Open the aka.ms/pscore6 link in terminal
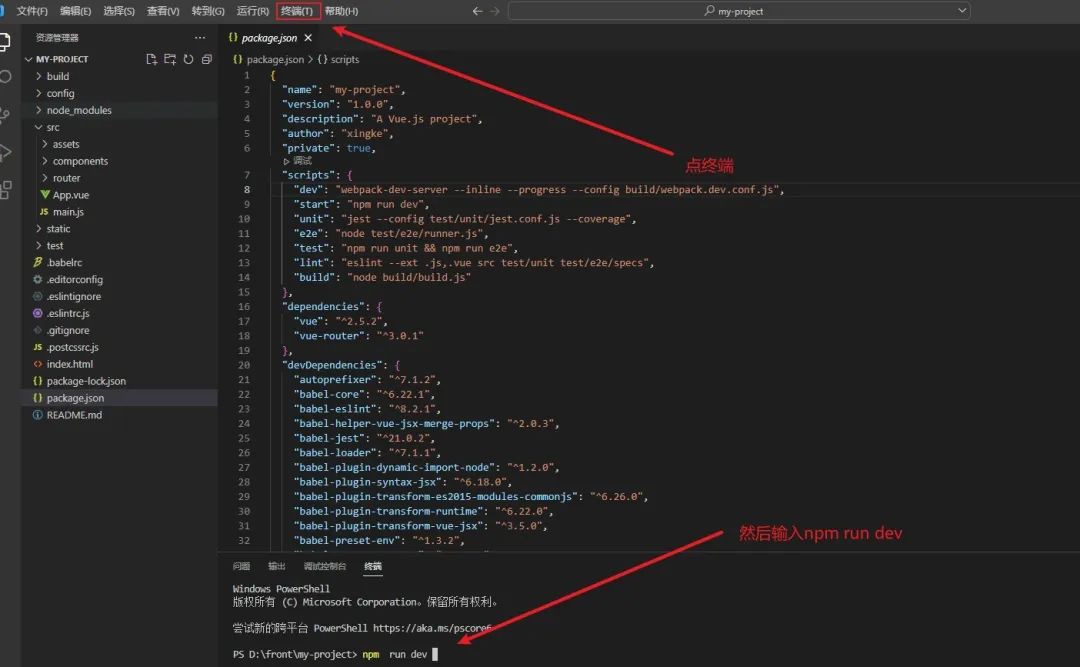The height and width of the screenshot is (667, 1080). (x=432, y=628)
